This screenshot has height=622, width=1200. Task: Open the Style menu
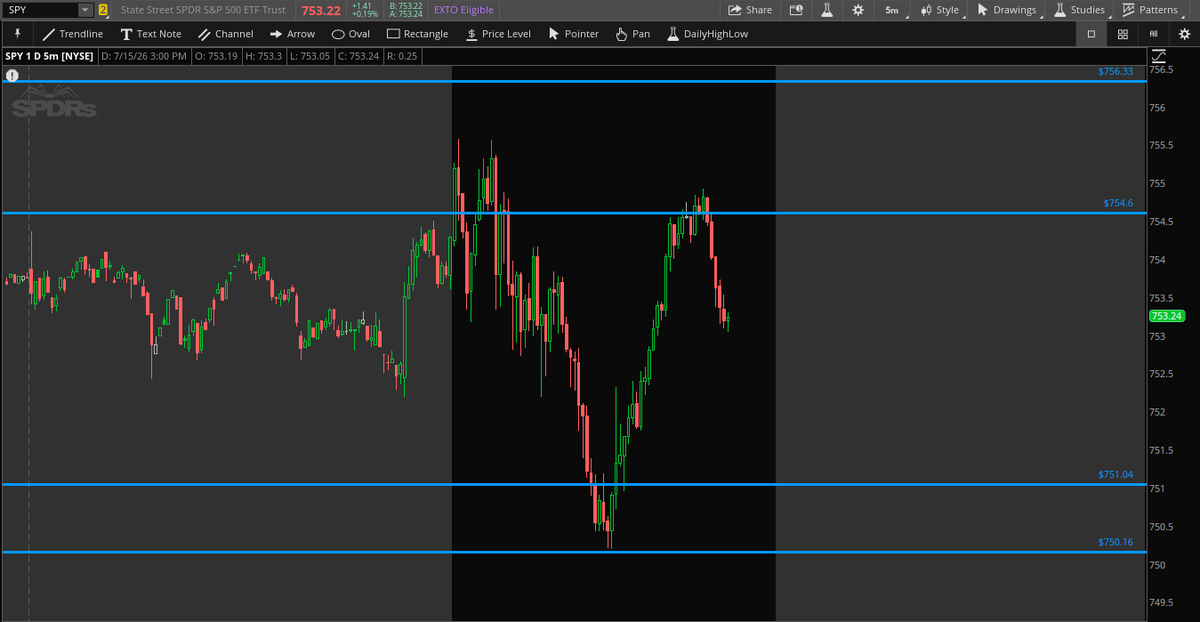point(940,10)
